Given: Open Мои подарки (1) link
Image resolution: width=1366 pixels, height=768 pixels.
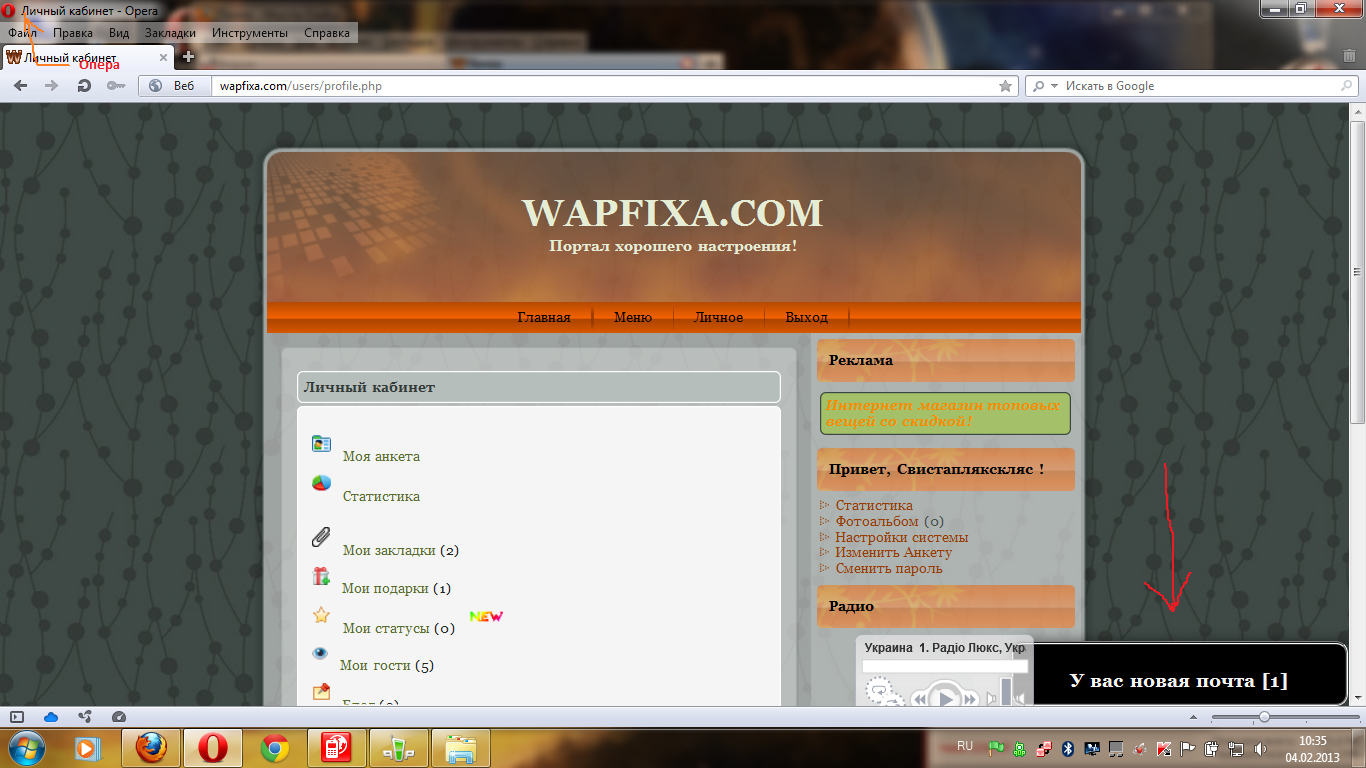Looking at the screenshot, I should point(396,588).
